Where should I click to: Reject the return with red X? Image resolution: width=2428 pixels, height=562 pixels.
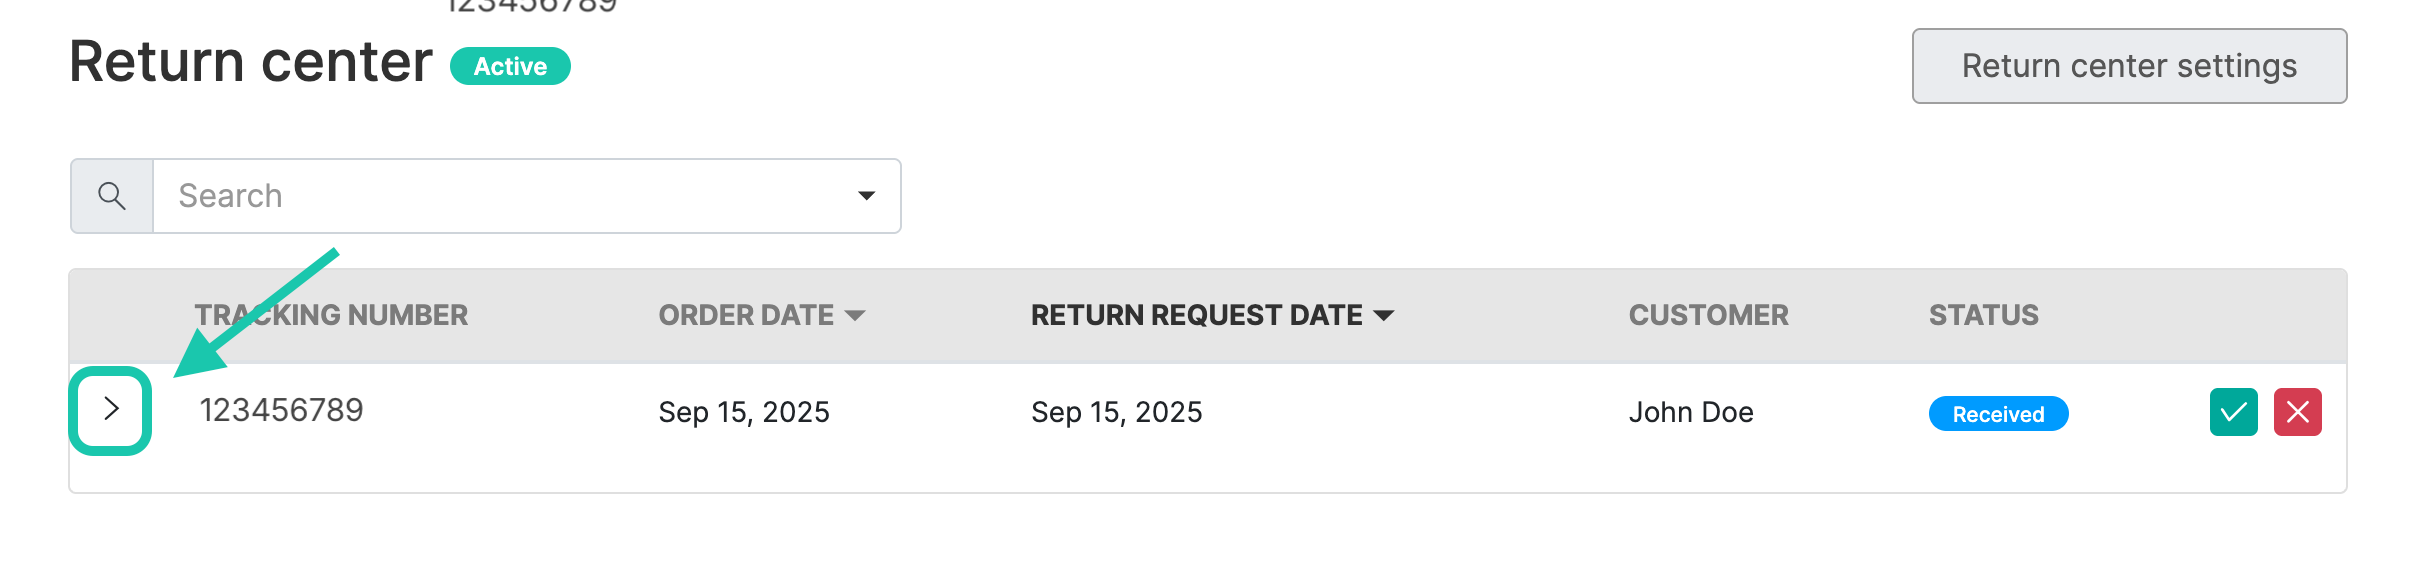pos(2297,412)
